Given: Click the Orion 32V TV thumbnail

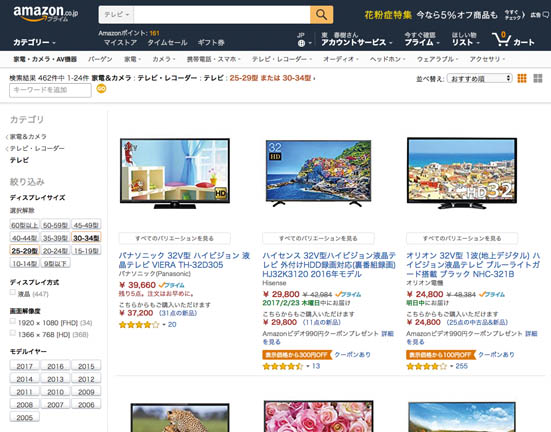Looking at the screenshot, I should pyautogui.click(x=462, y=173).
